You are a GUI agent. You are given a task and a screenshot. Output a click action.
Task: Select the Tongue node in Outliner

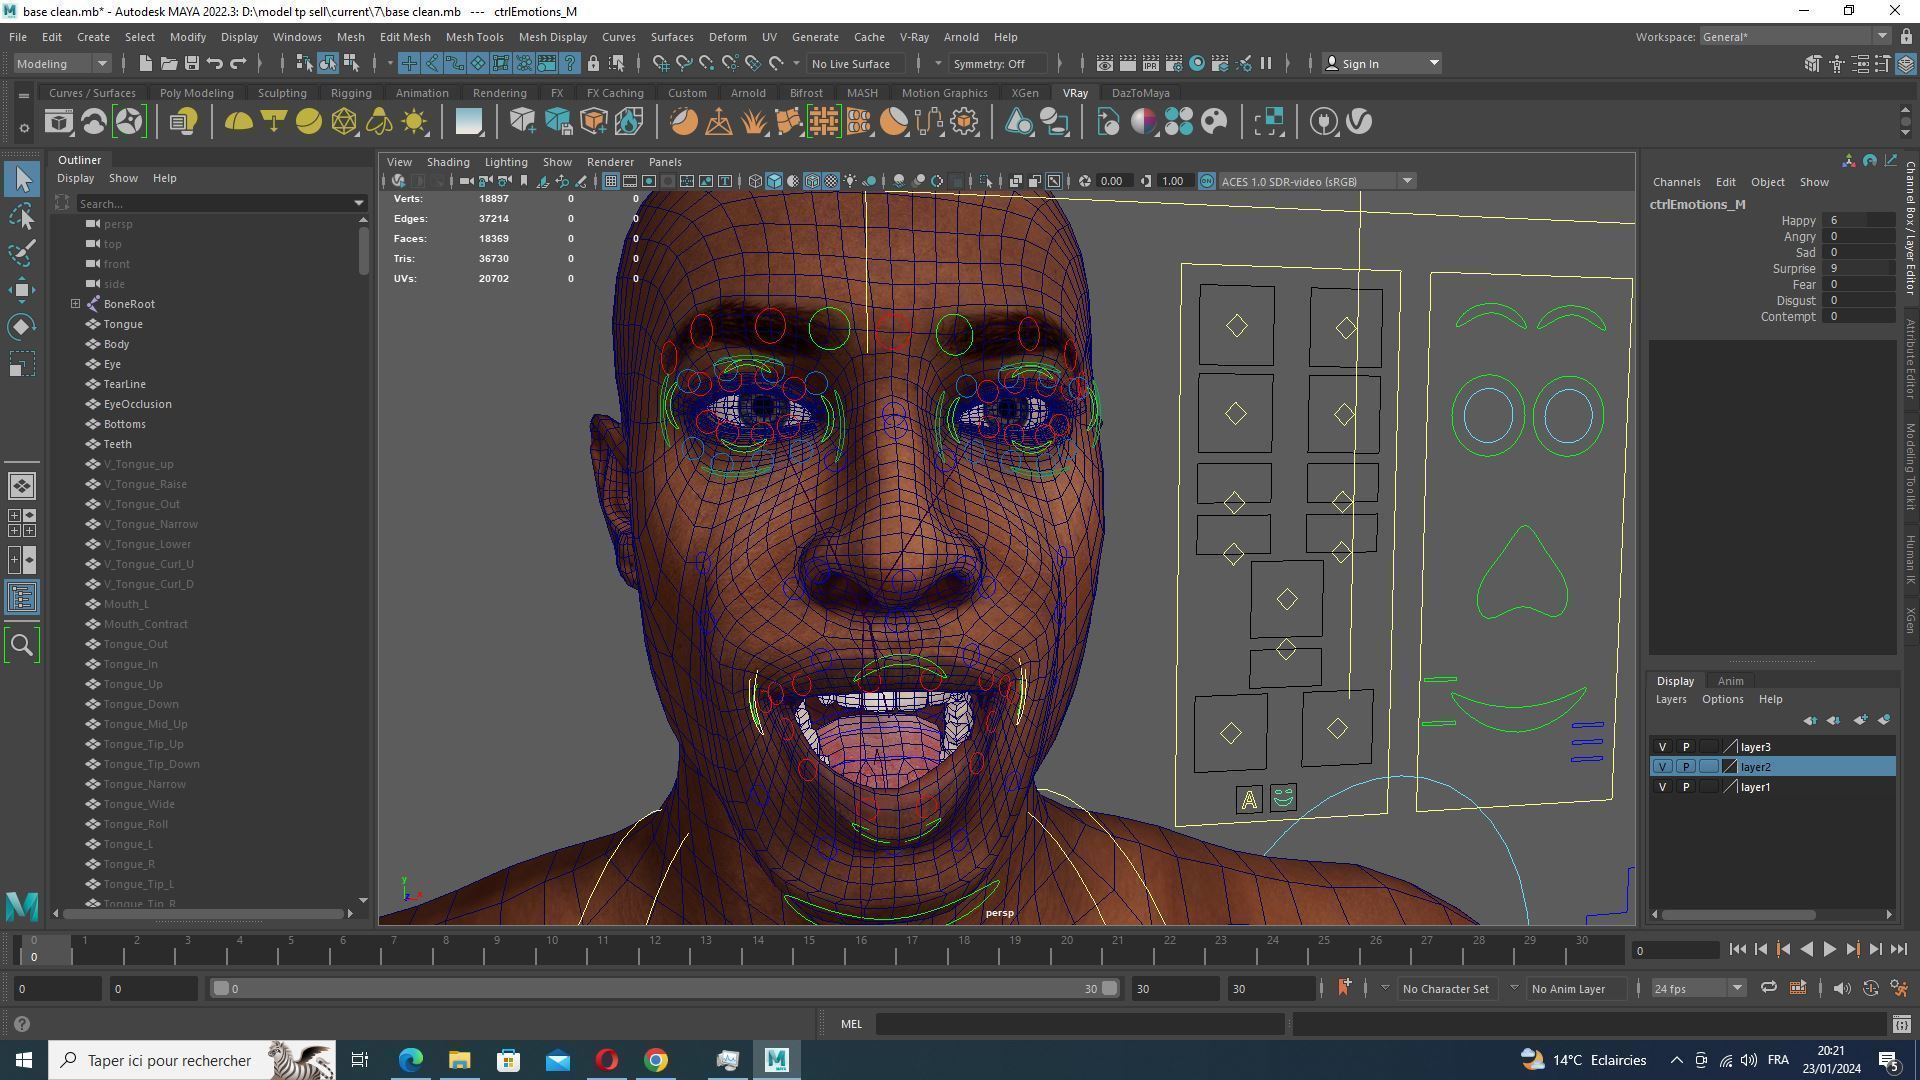point(123,324)
